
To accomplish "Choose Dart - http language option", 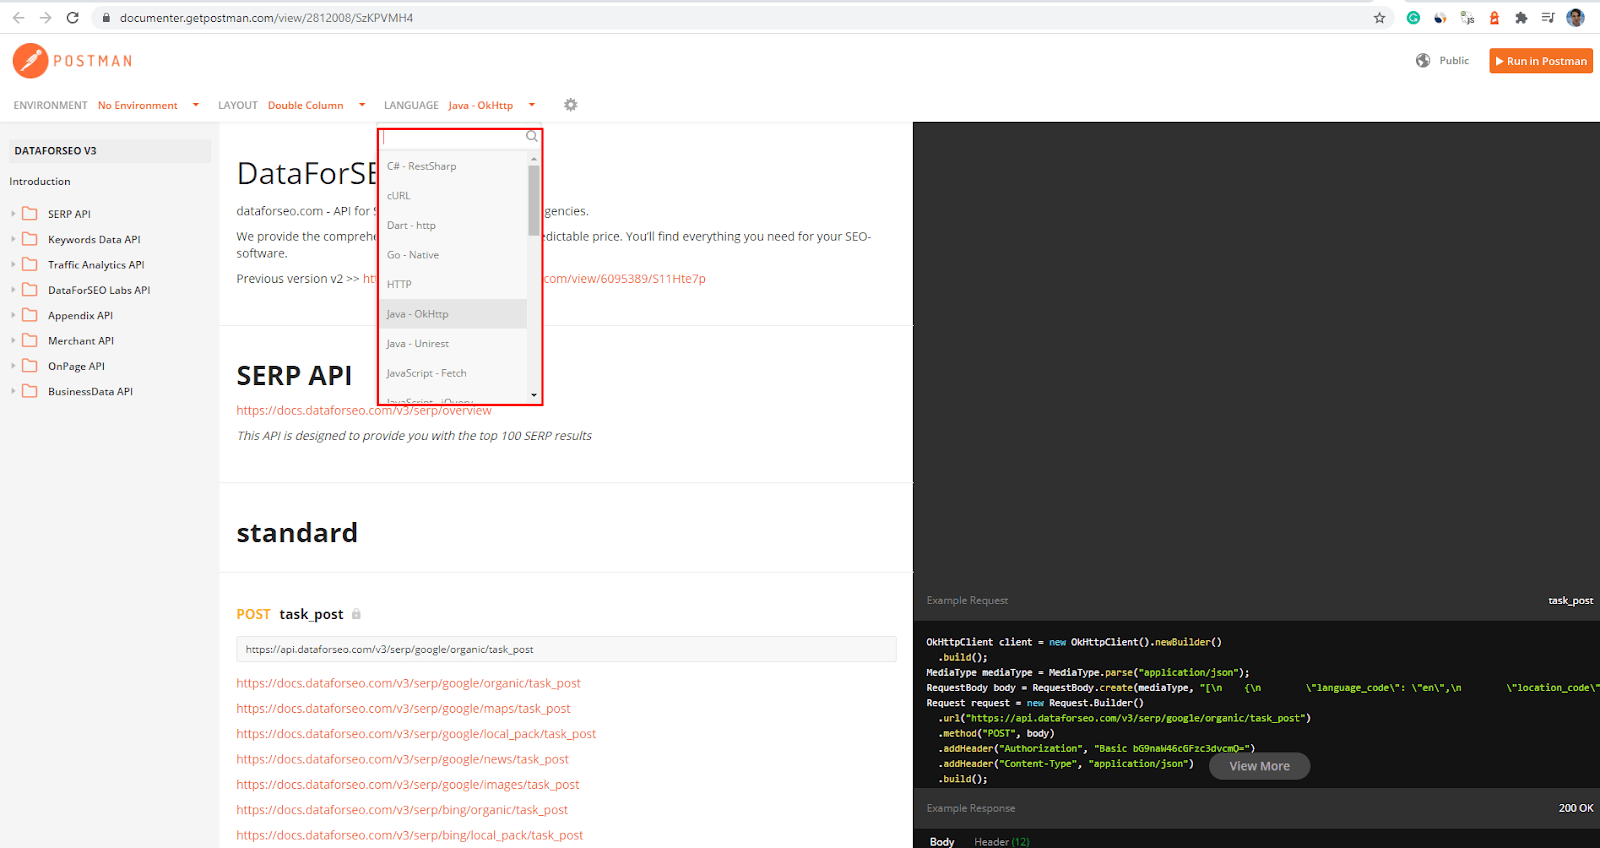I will (453, 225).
